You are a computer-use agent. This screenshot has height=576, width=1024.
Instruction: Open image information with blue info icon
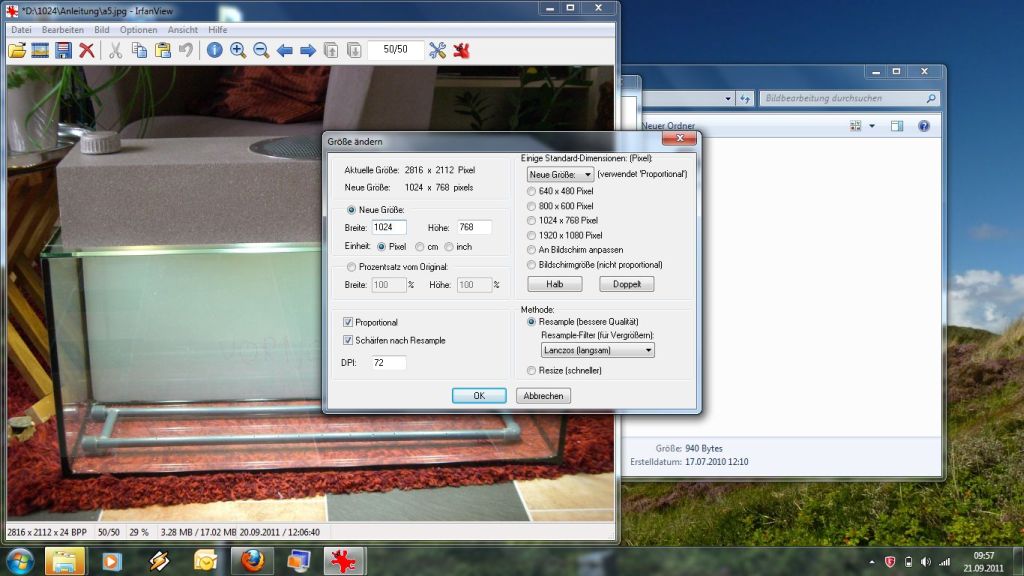tap(214, 50)
